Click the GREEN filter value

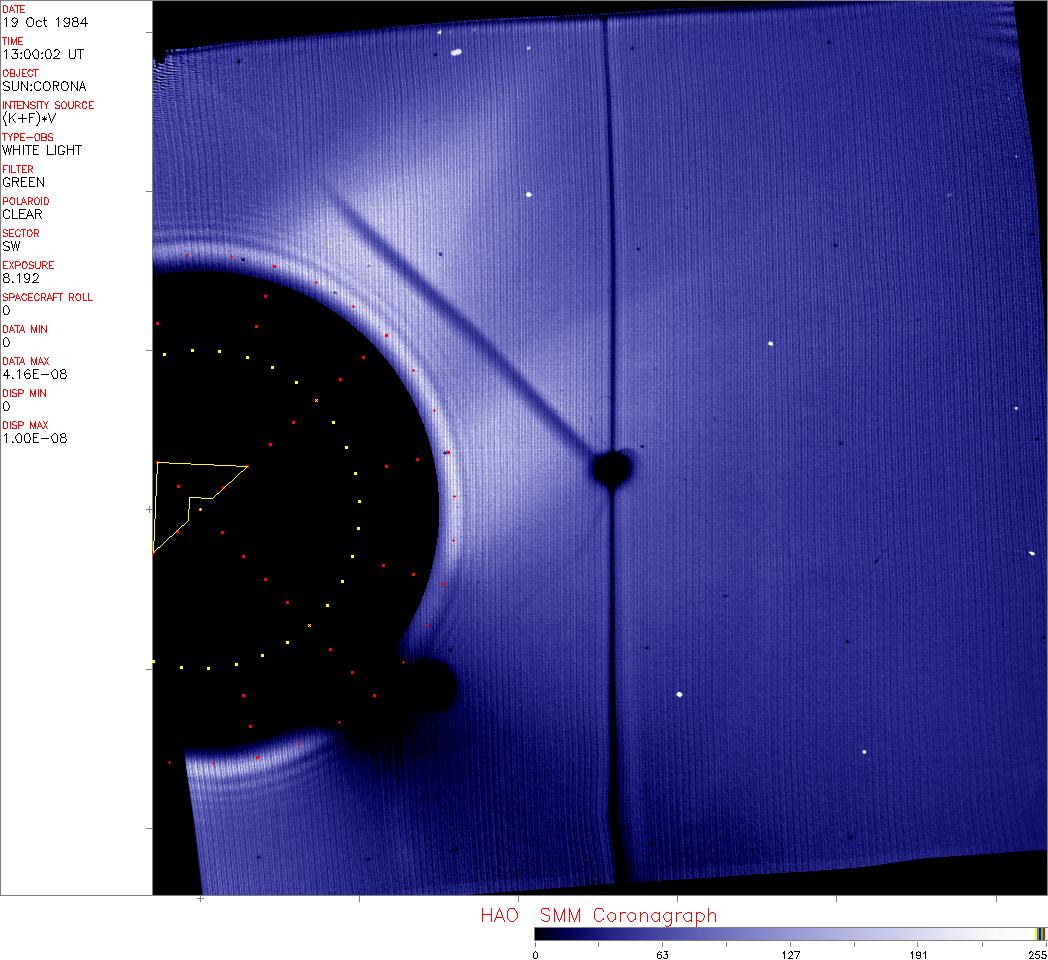23,182
